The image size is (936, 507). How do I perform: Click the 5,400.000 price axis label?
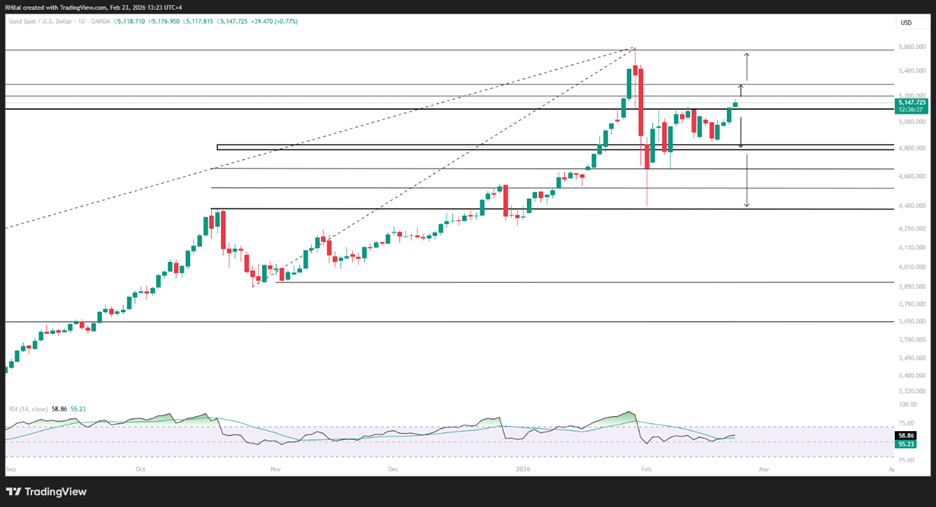click(912, 71)
